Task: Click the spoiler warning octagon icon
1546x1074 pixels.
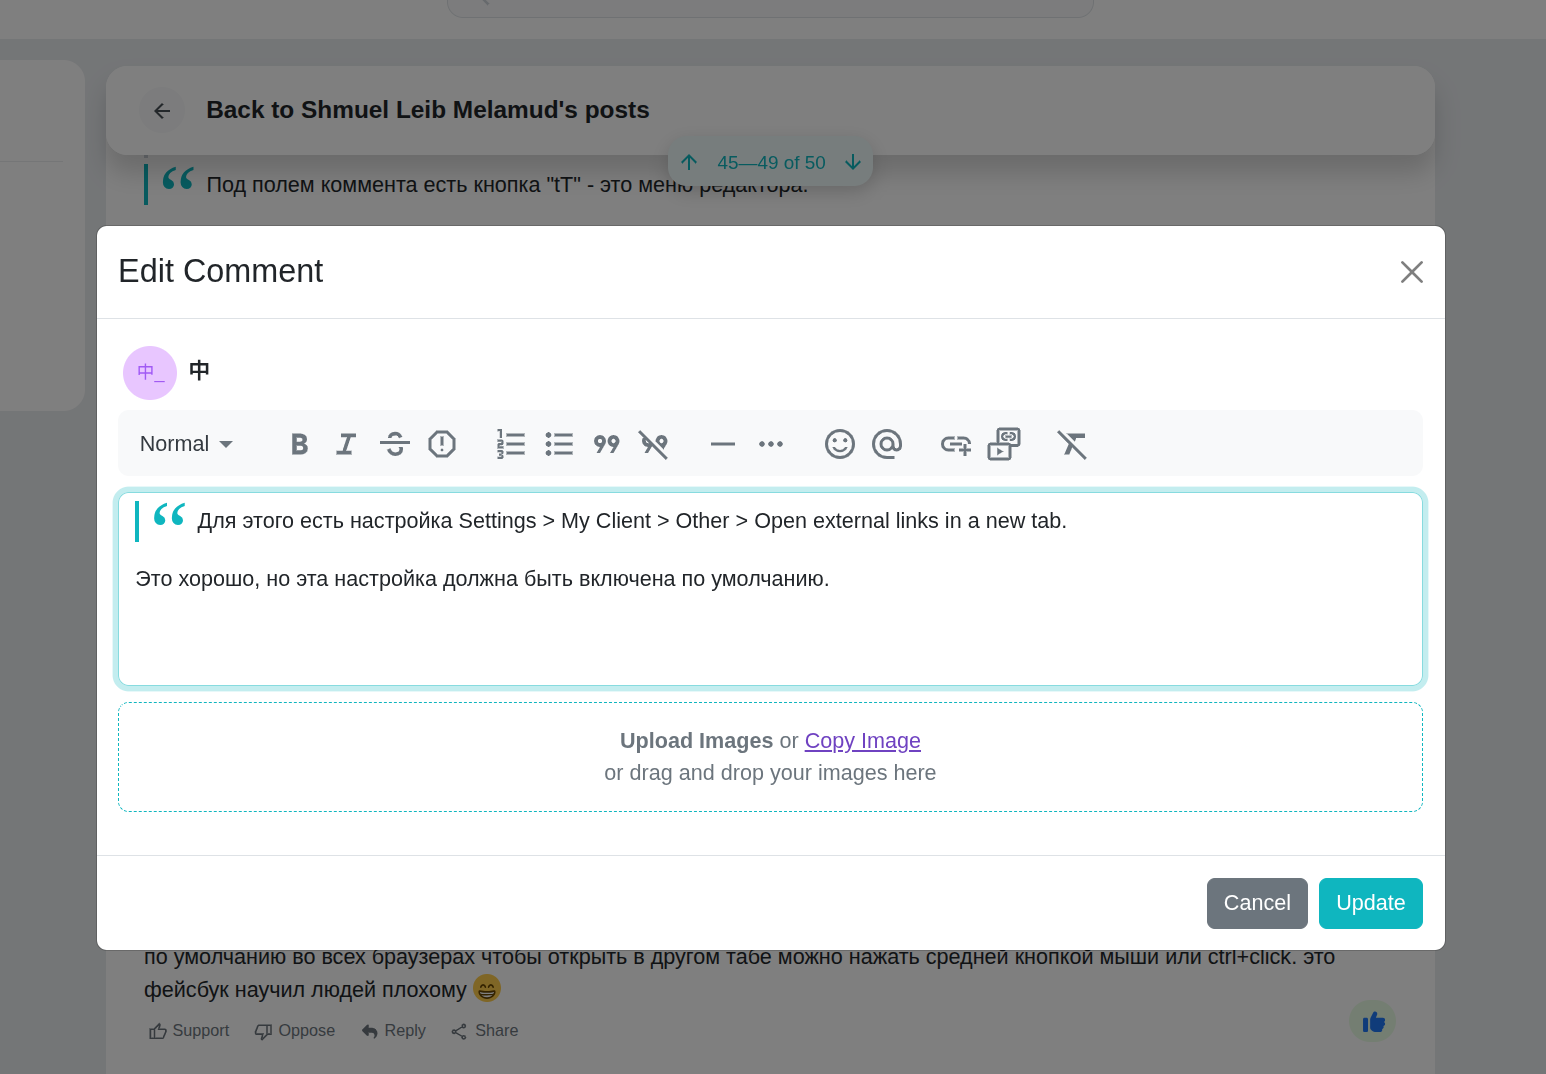Action: (442, 444)
